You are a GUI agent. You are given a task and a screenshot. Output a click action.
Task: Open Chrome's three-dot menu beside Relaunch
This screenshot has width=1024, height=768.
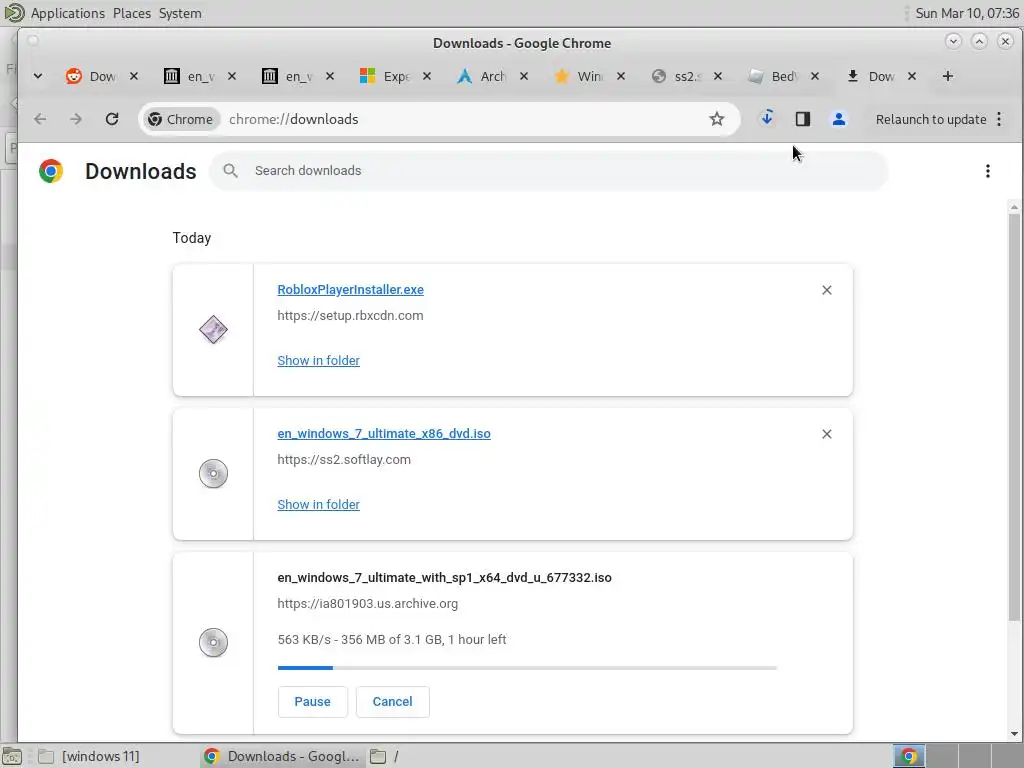(x=999, y=119)
